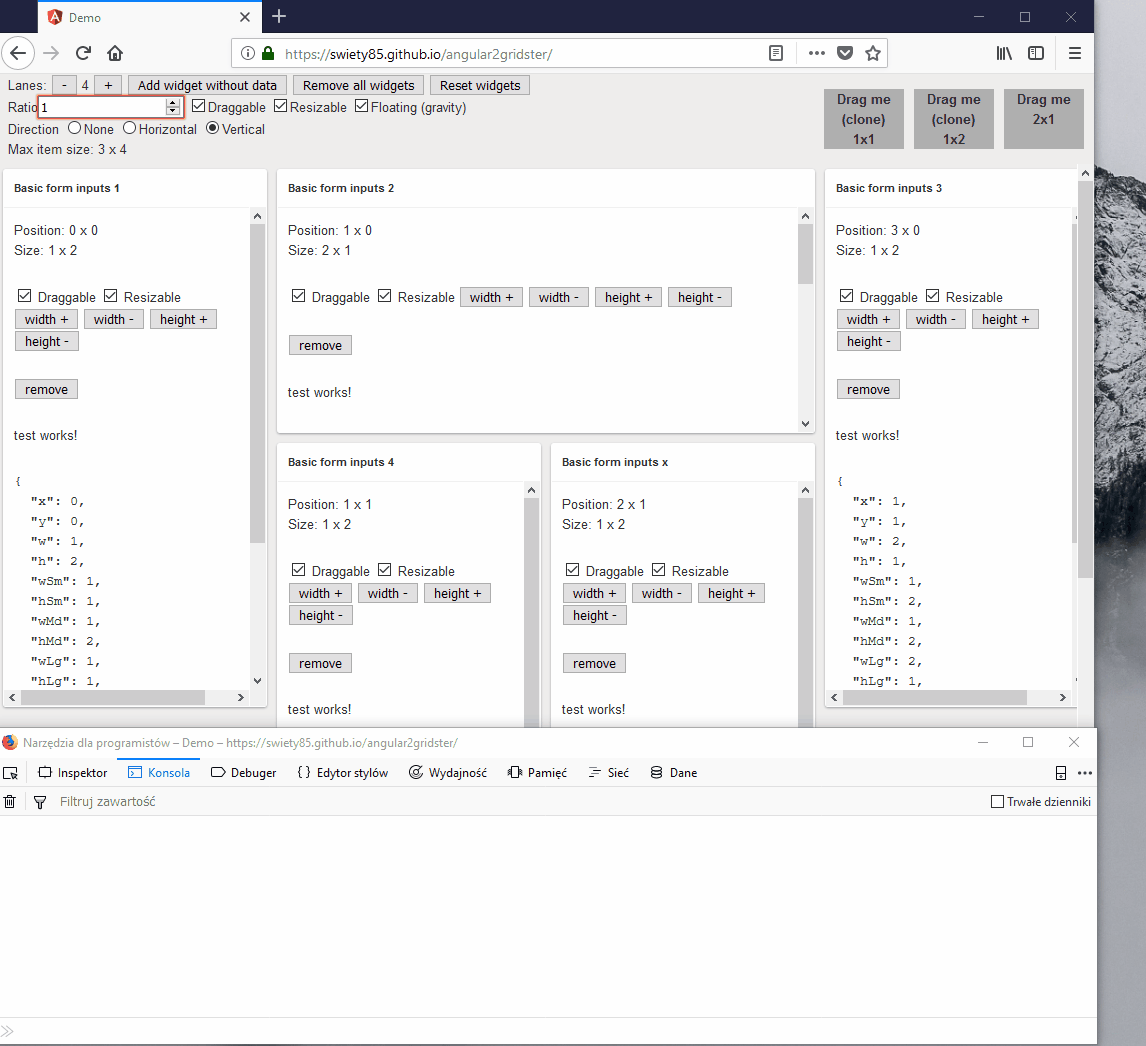The image size is (1146, 1046).
Task: Open the Pamięć tab
Action: pos(537,773)
